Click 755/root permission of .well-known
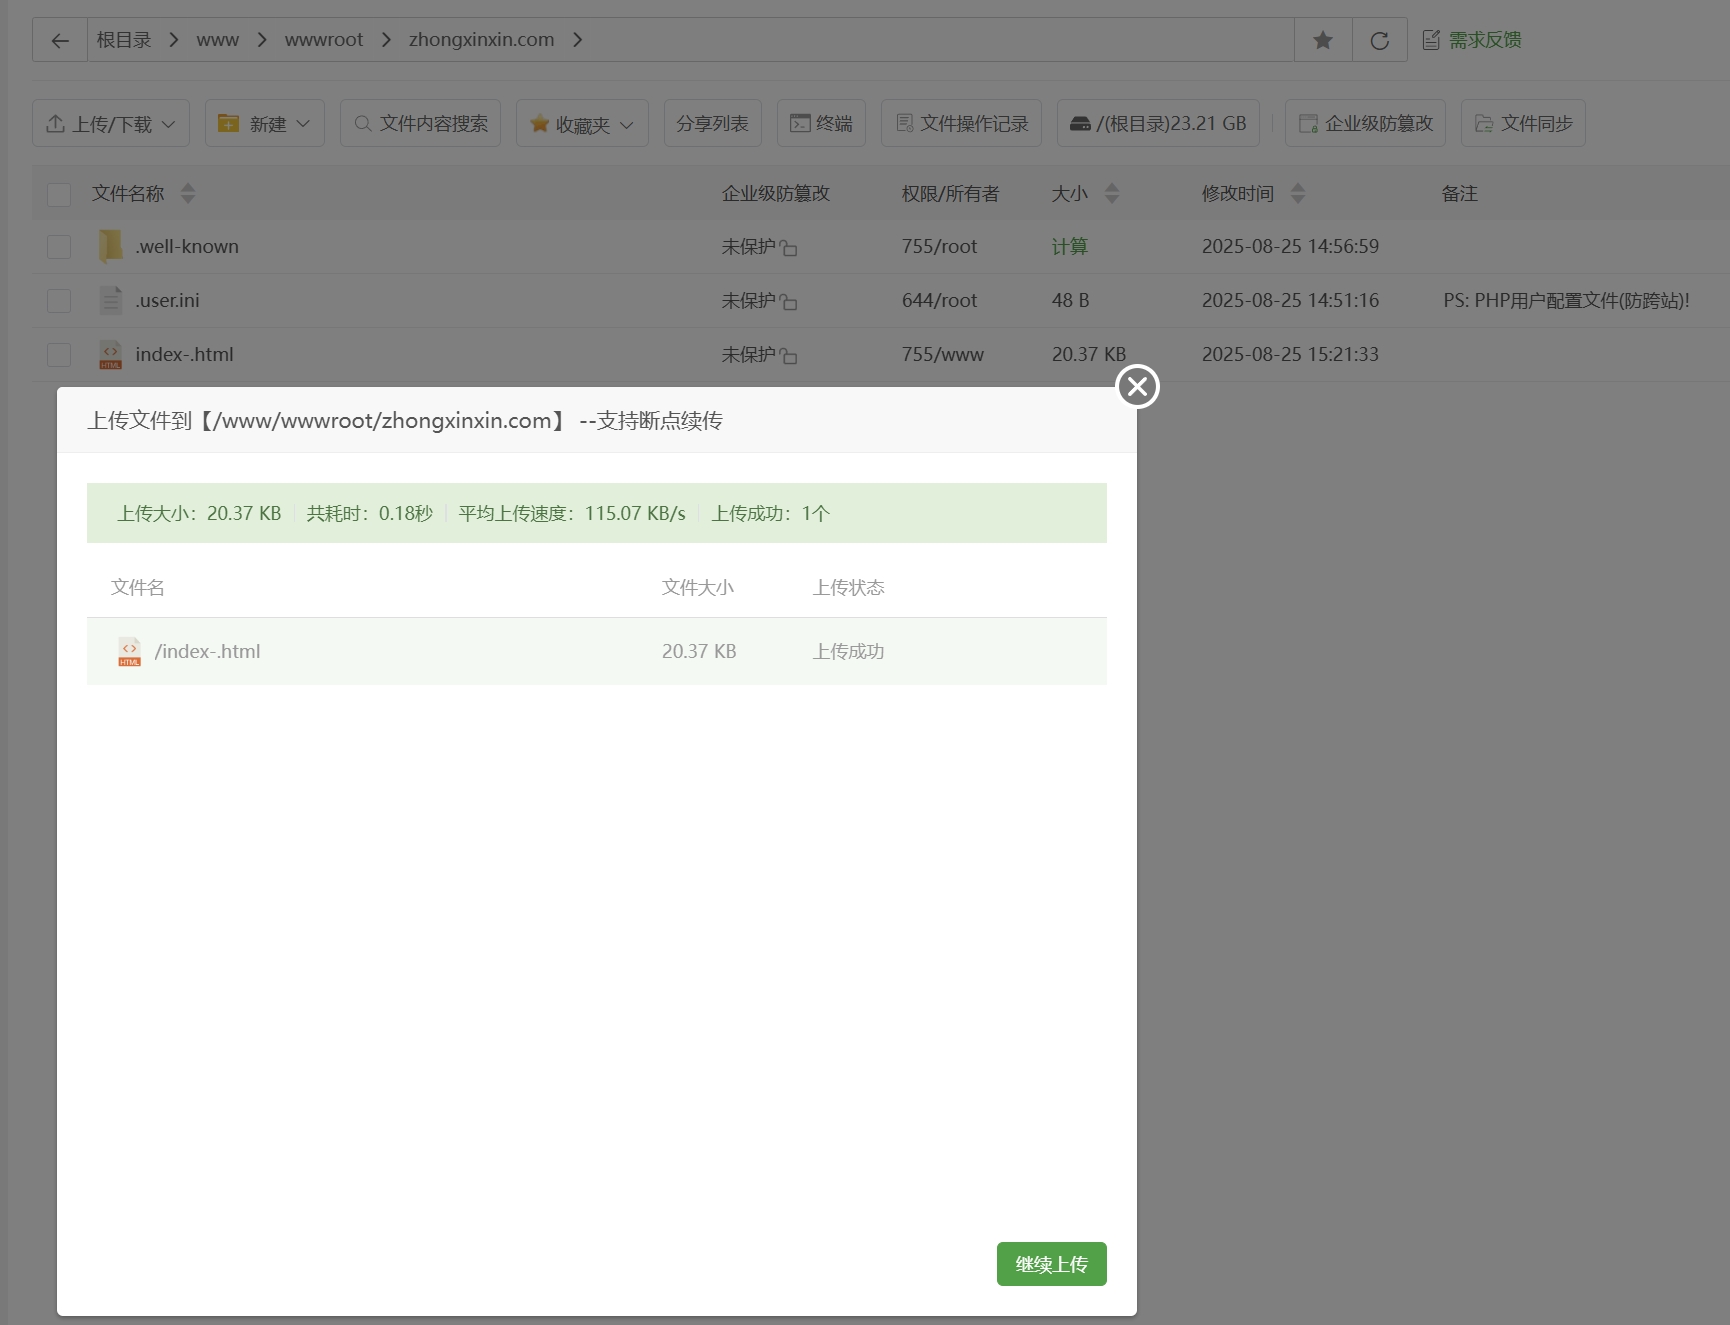The height and width of the screenshot is (1325, 1730). pyautogui.click(x=939, y=246)
